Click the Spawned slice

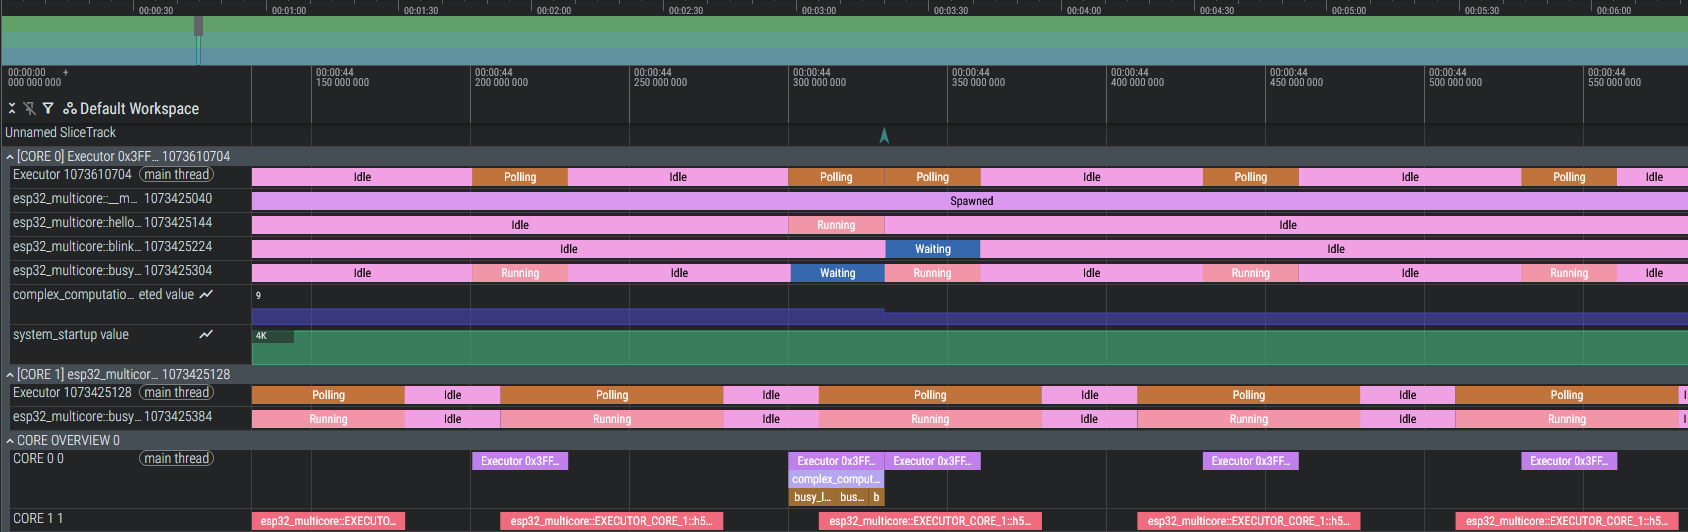970,201
